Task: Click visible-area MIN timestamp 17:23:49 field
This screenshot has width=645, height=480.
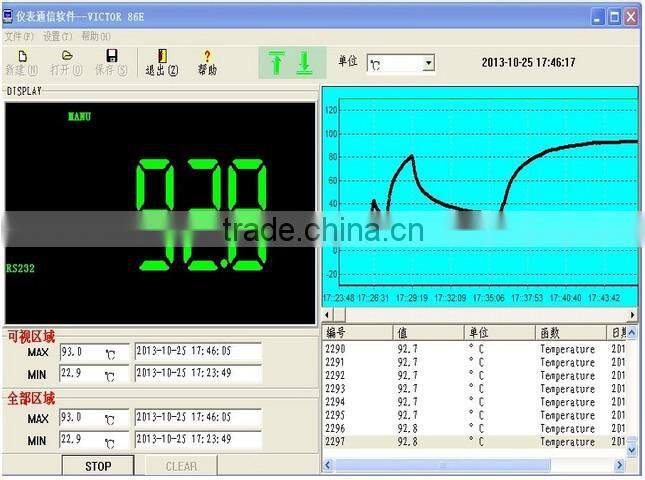Action: click(x=198, y=373)
